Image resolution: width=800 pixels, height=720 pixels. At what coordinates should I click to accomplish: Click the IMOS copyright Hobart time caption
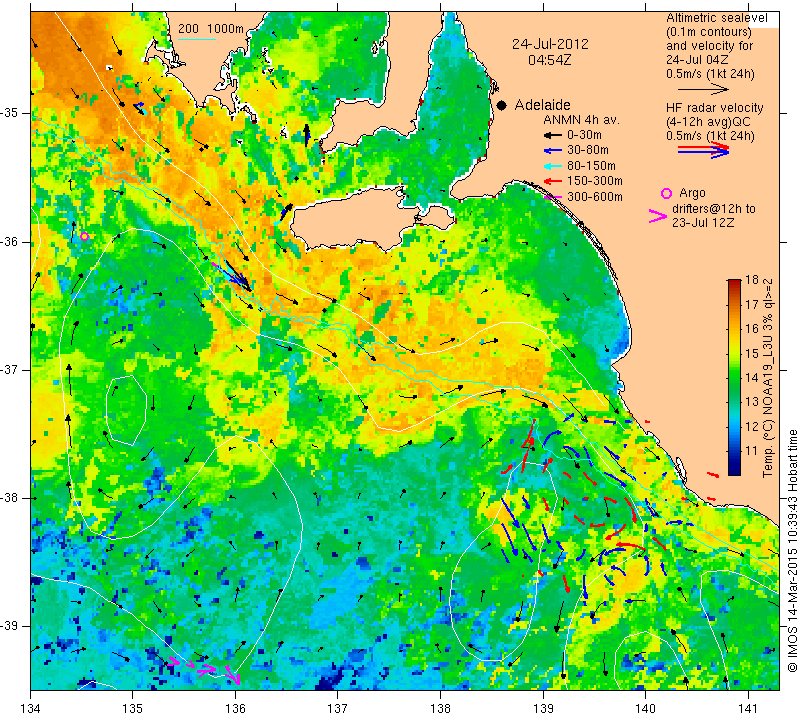(792, 550)
